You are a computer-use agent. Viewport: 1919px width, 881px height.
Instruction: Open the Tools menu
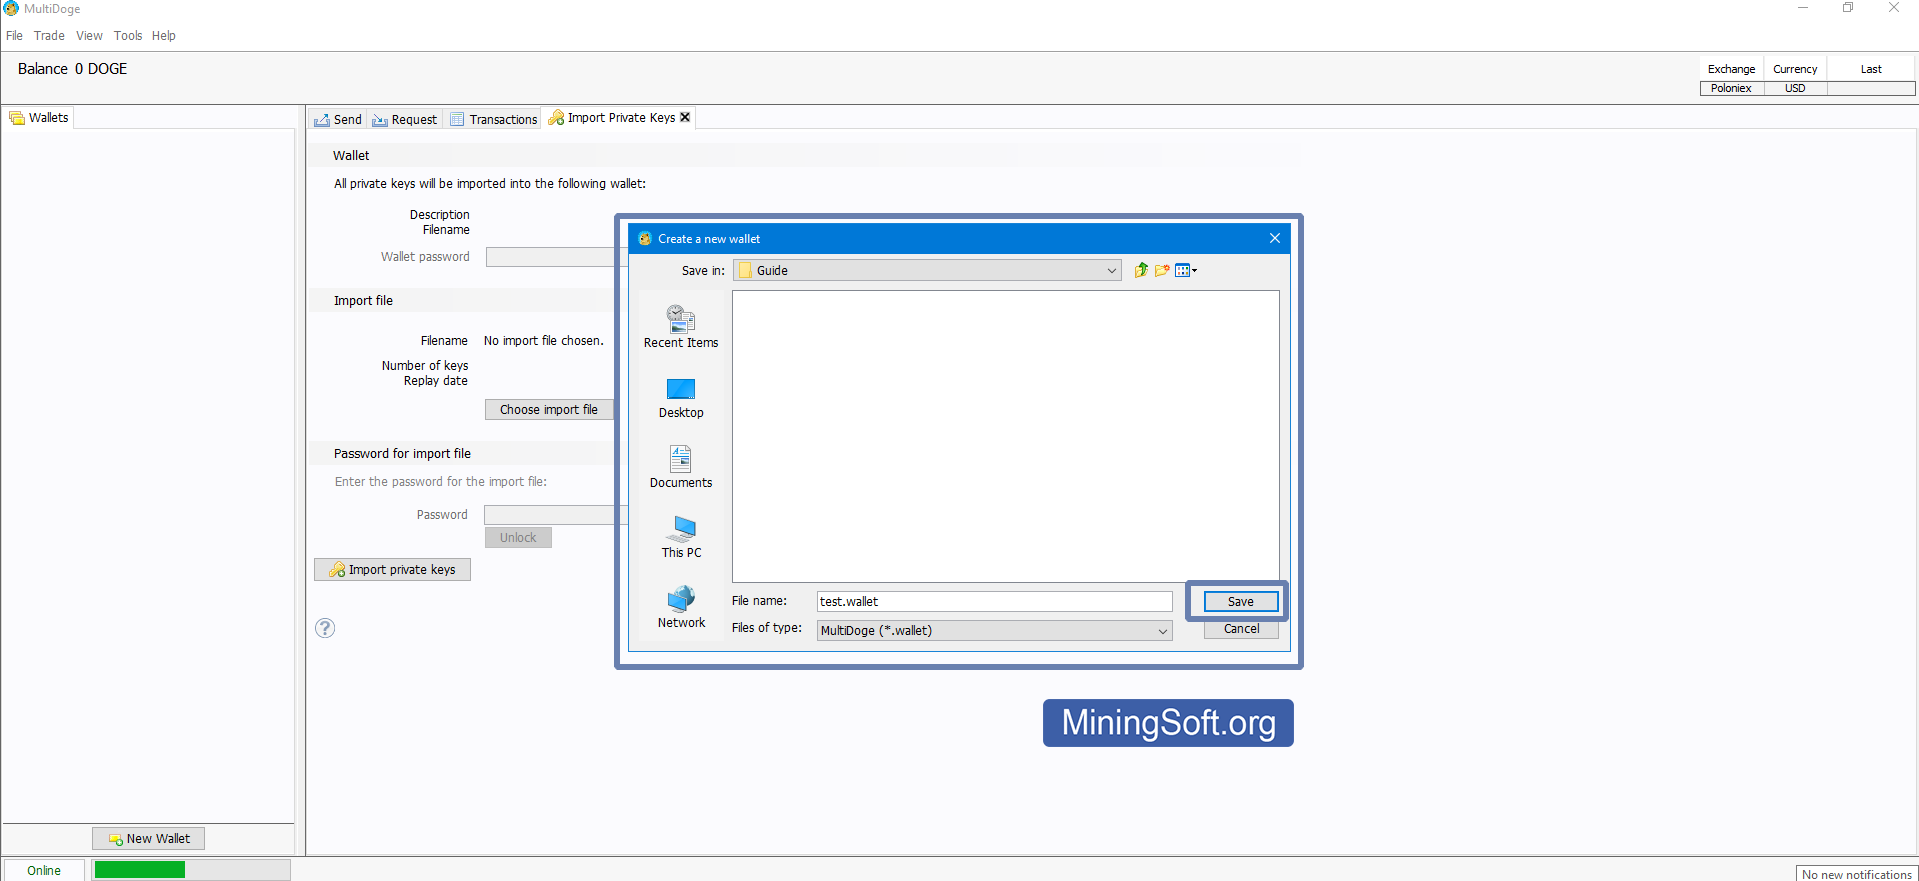pos(128,36)
